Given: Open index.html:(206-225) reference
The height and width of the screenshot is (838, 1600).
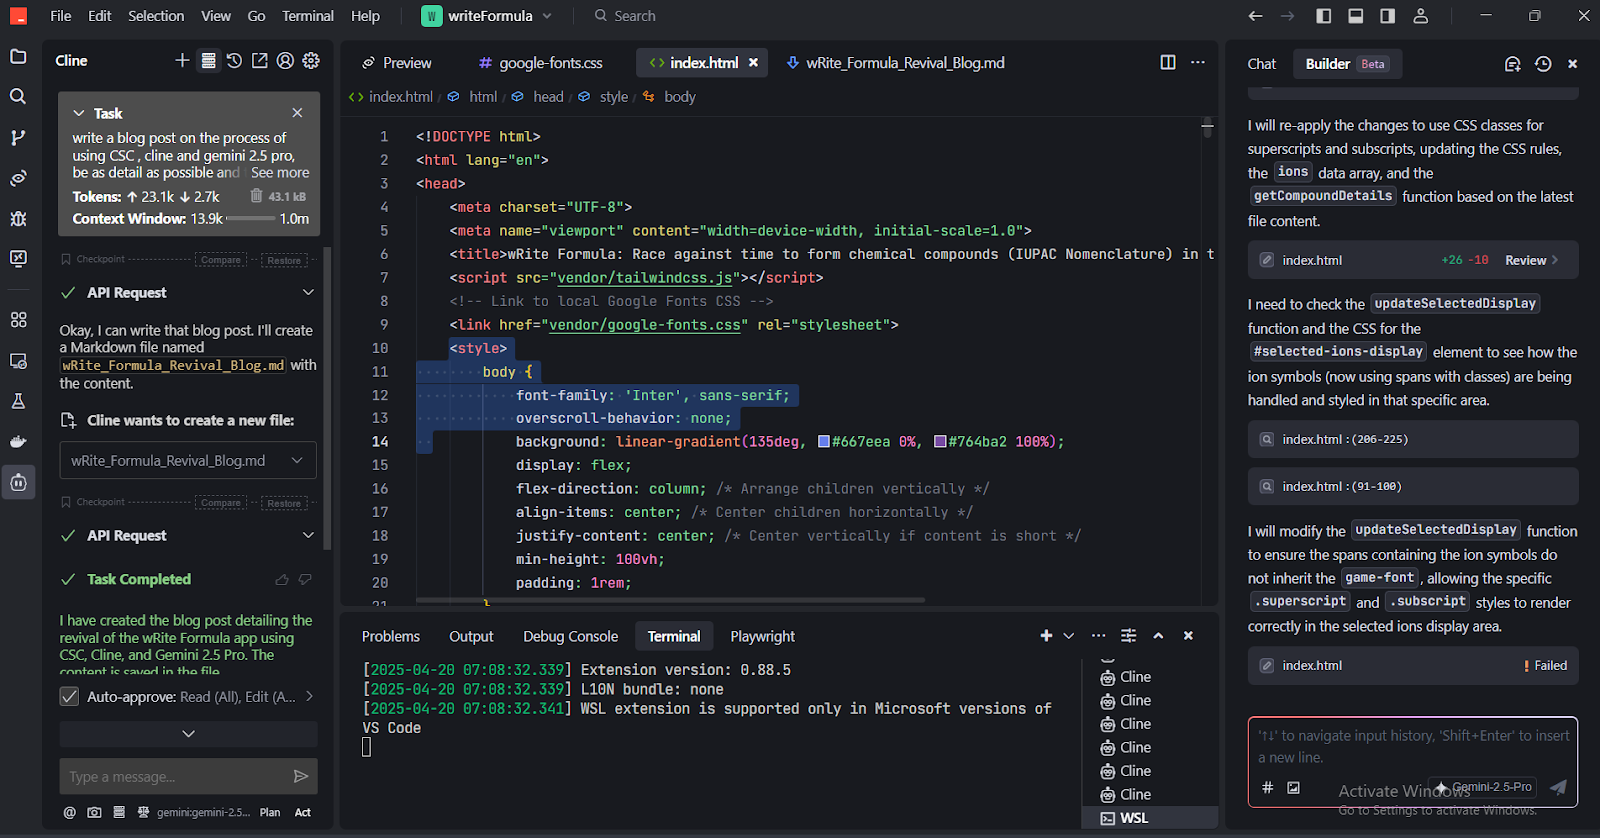Looking at the screenshot, I should click(1413, 440).
